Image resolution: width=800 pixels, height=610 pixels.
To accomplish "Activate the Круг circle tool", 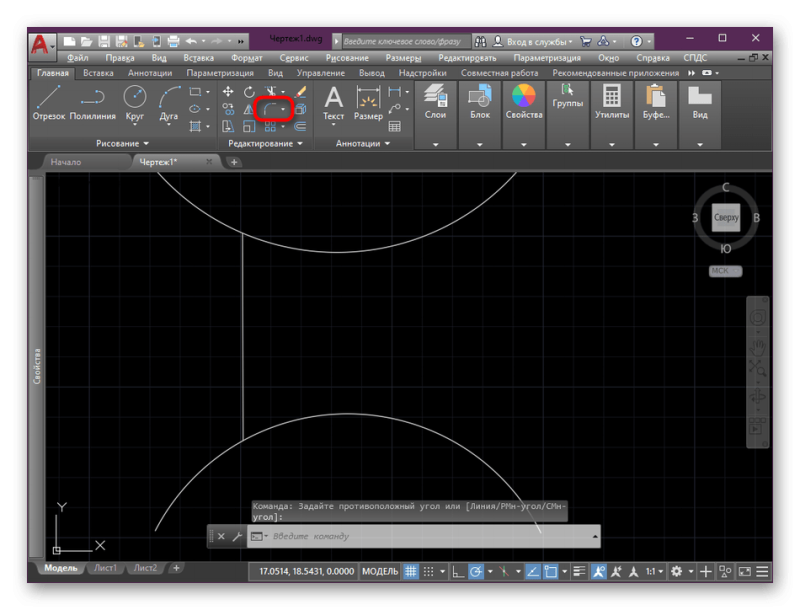I will pos(135,103).
